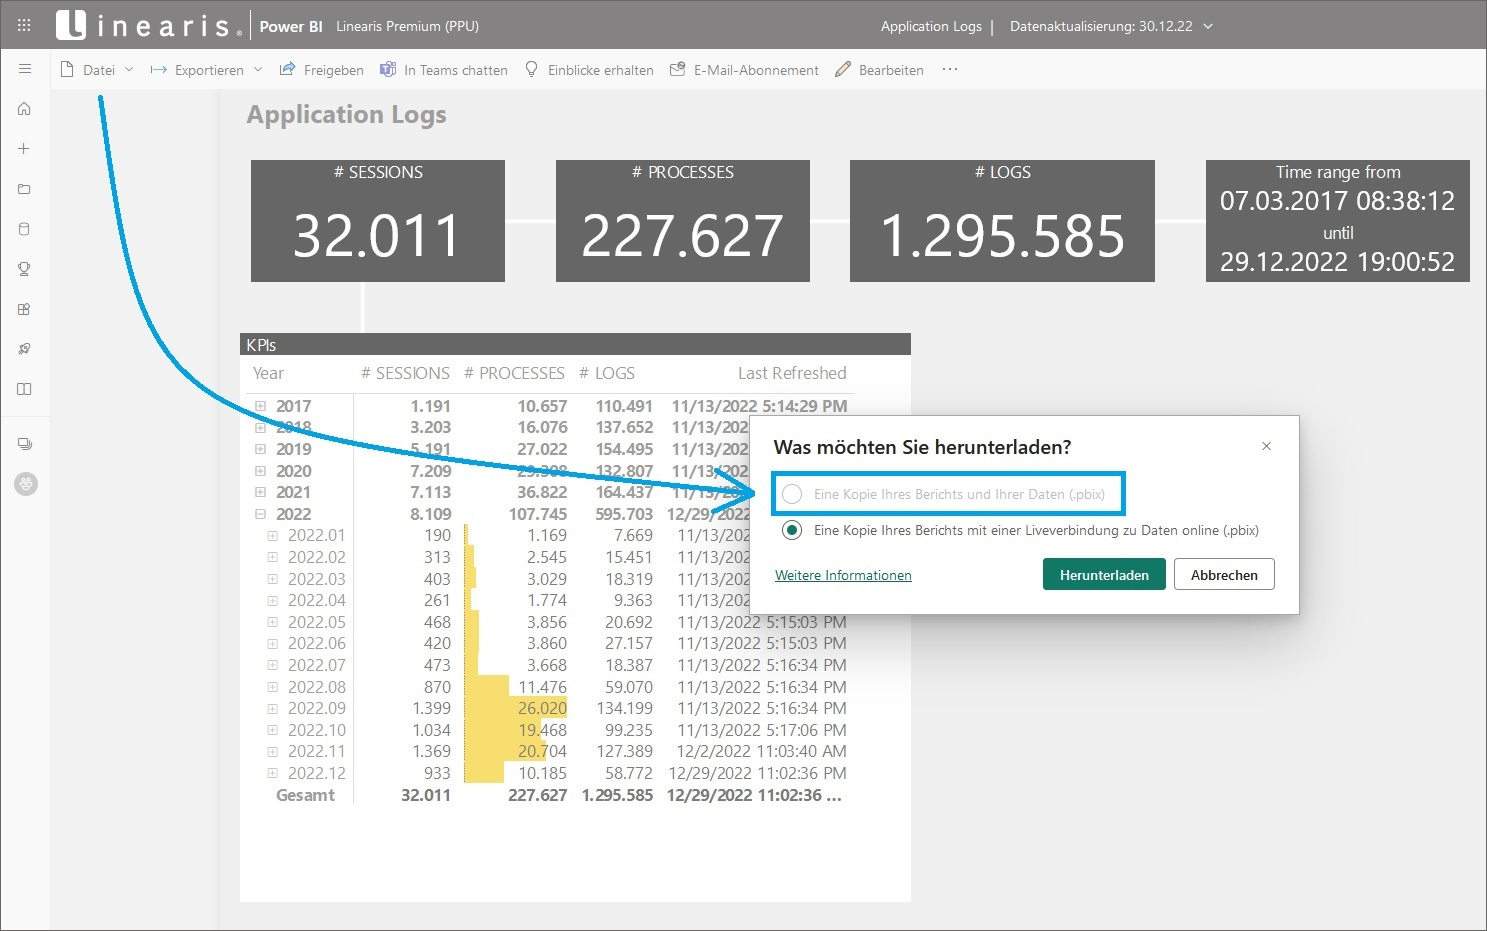This screenshot has height=931, width=1487.
Task: Open the Workspaces panel icon
Action: (24, 443)
